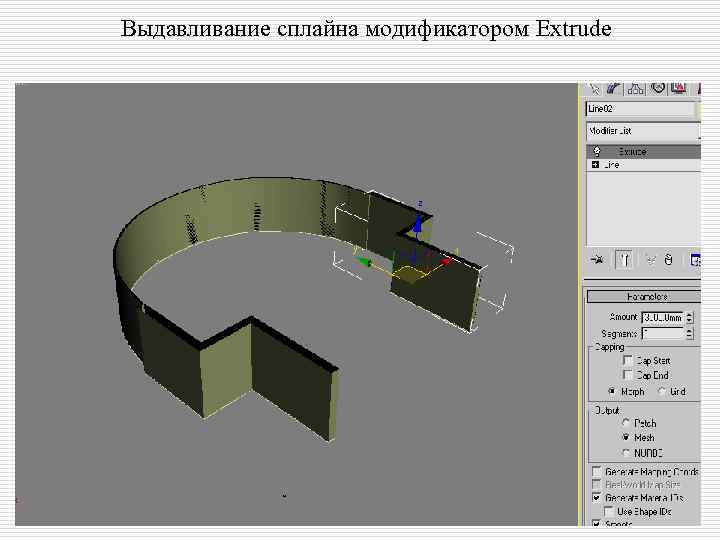Click the Line02 object name field
720x540 pixels.
pyautogui.click(x=641, y=109)
